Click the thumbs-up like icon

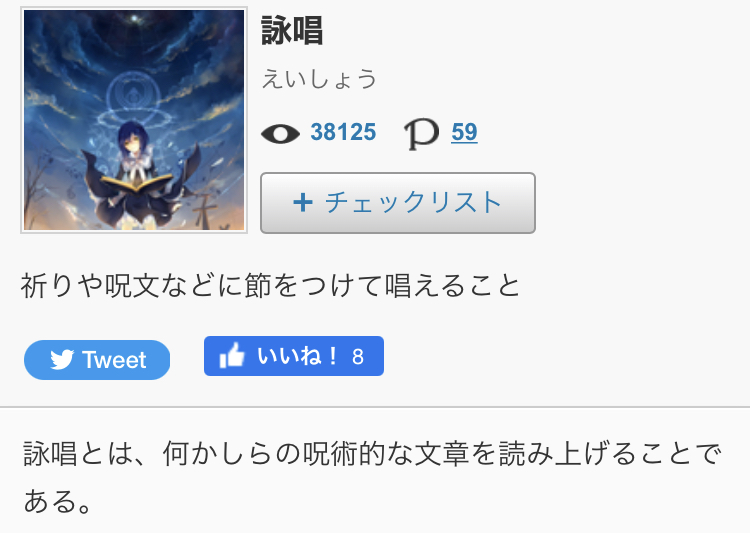(232, 355)
